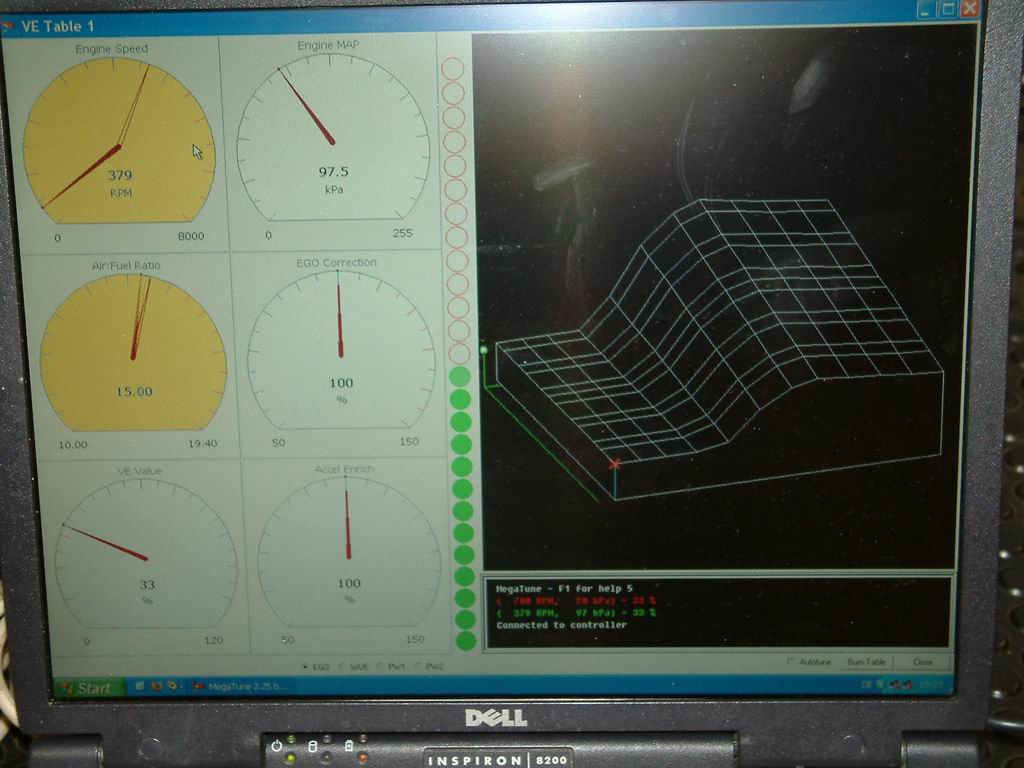1024x768 pixels.
Task: Open the Windows Start menu
Action: pos(88,687)
